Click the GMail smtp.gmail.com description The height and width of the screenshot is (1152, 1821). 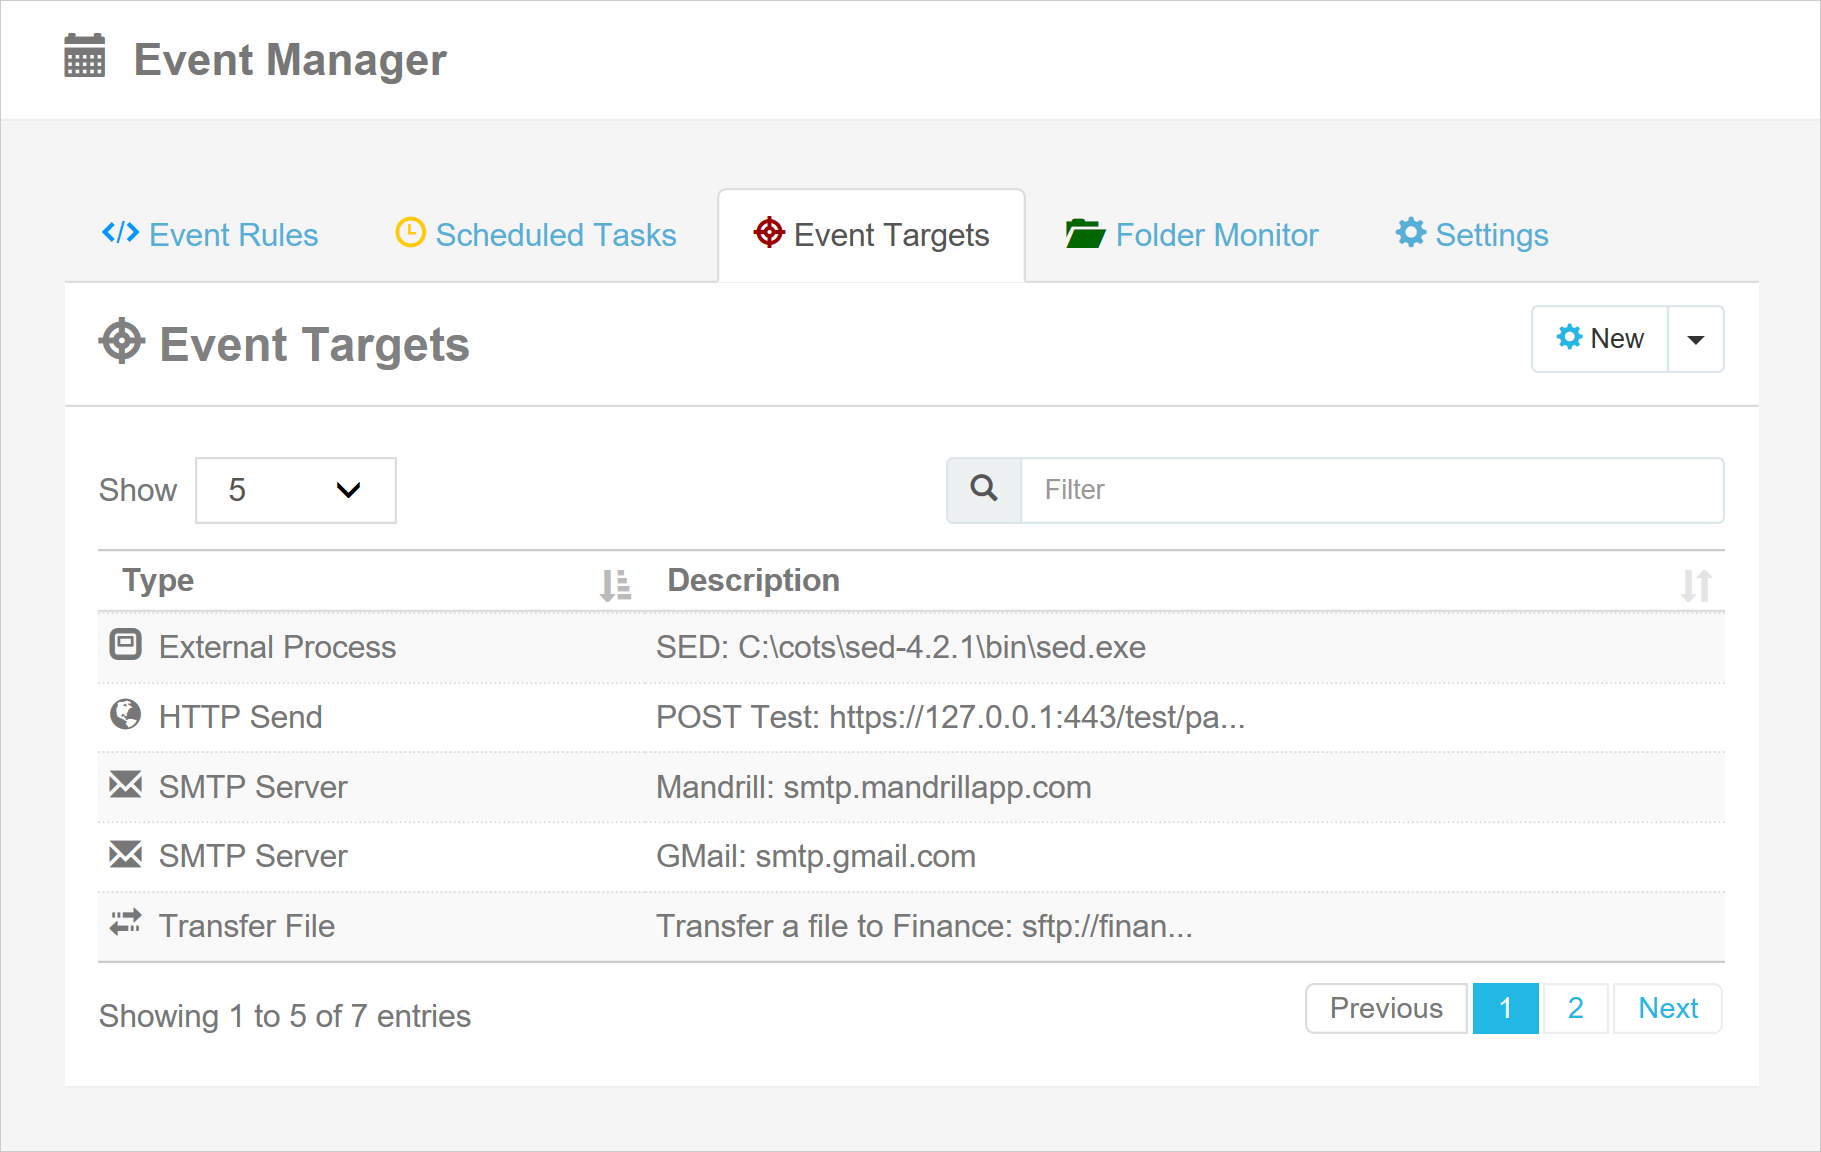click(816, 856)
